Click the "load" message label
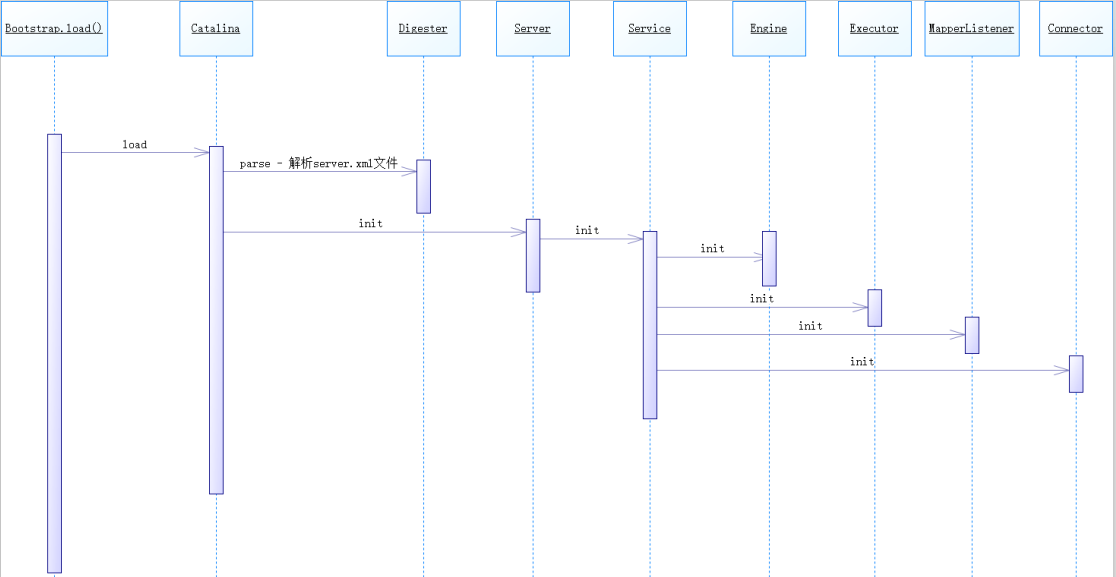The width and height of the screenshot is (1116, 577). coord(135,144)
